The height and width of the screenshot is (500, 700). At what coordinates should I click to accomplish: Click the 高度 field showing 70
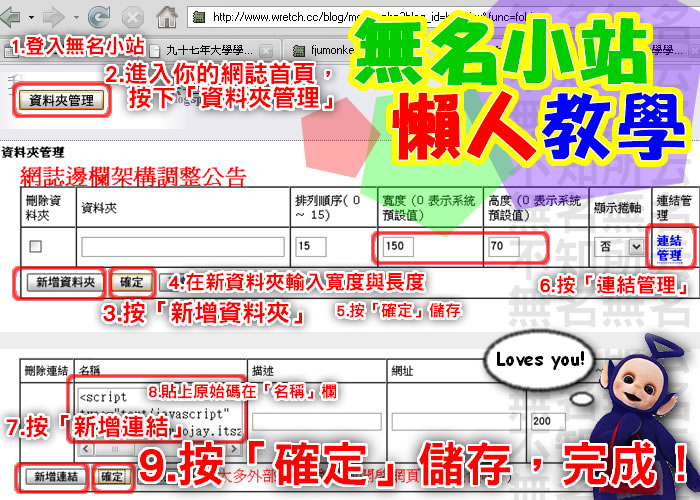[x=504, y=246]
